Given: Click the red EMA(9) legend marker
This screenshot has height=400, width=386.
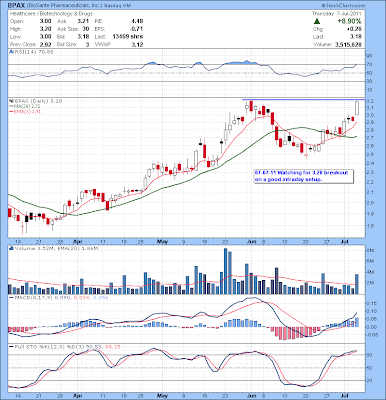Looking at the screenshot, I should (10, 112).
